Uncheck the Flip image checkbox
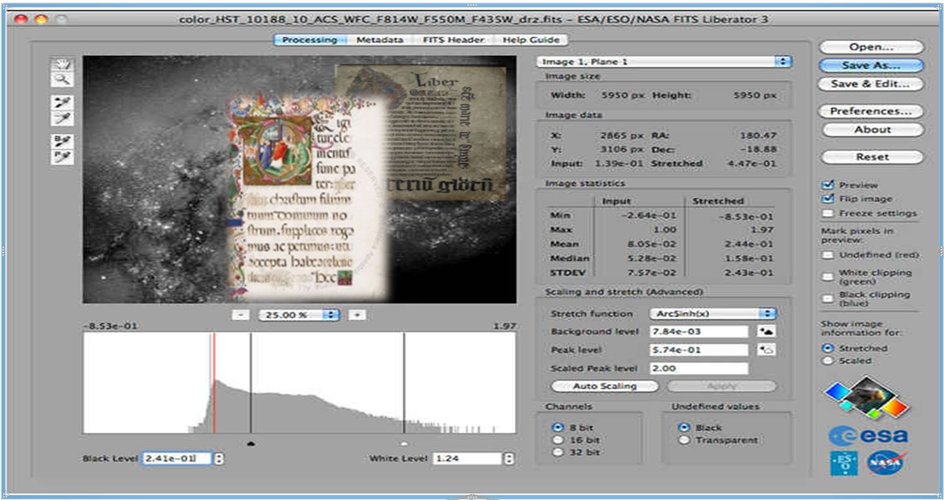This screenshot has width=944, height=500. (828, 199)
